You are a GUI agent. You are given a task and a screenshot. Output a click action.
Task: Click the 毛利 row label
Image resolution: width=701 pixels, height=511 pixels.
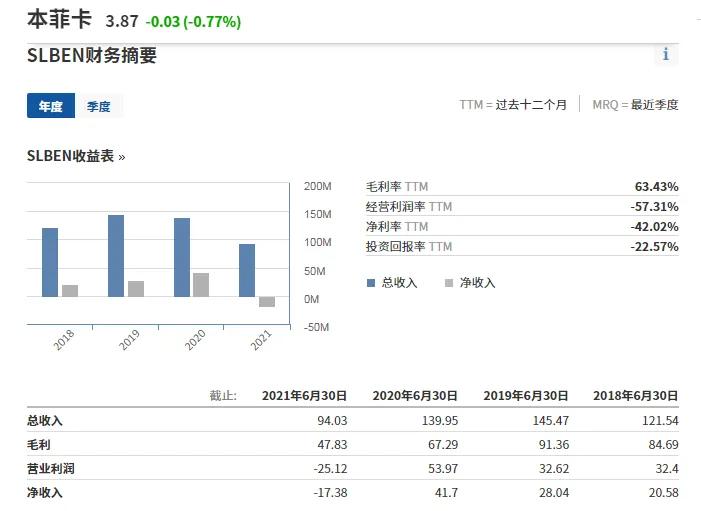tap(38, 445)
